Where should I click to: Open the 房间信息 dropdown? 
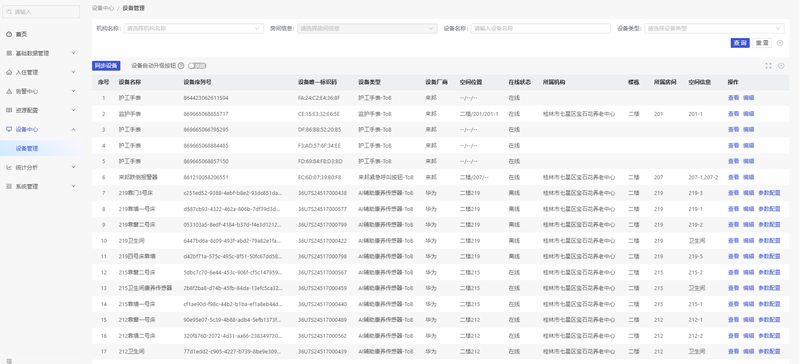click(367, 29)
